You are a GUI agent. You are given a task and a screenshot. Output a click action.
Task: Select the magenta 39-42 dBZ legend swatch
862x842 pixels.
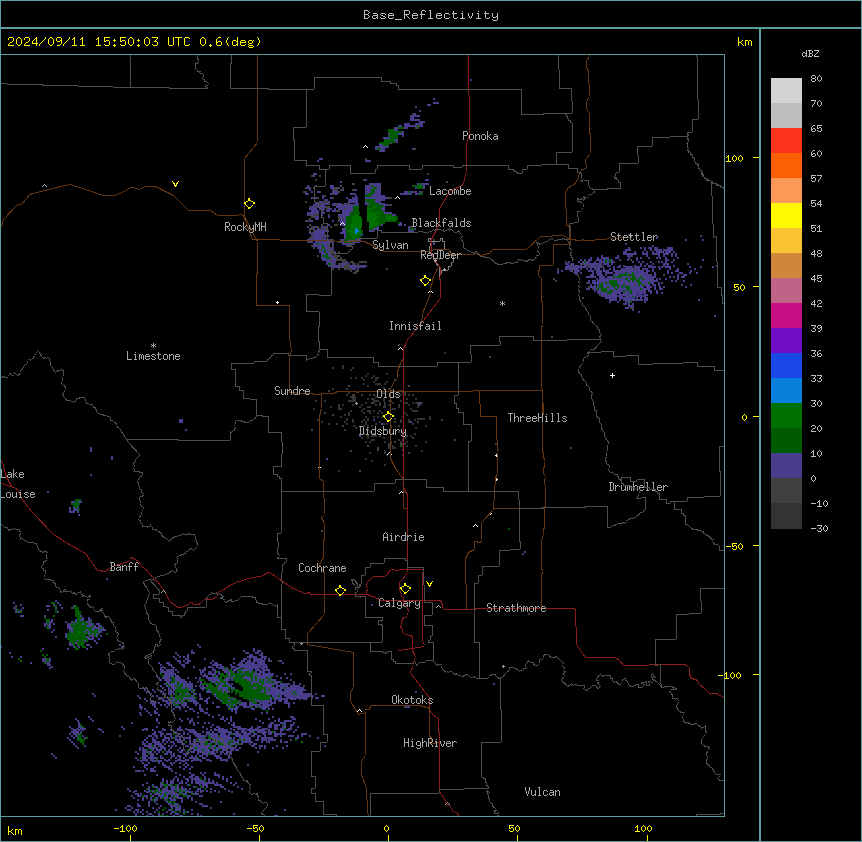tap(786, 315)
